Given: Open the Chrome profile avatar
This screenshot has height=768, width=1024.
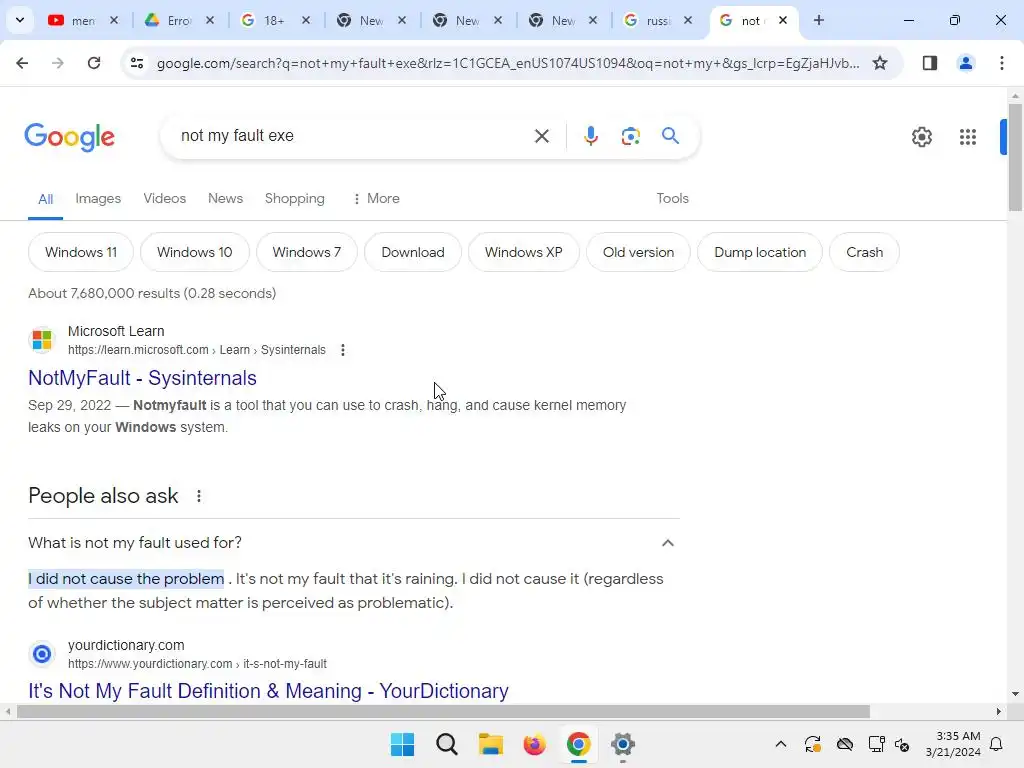Looking at the screenshot, I should click(x=965, y=63).
